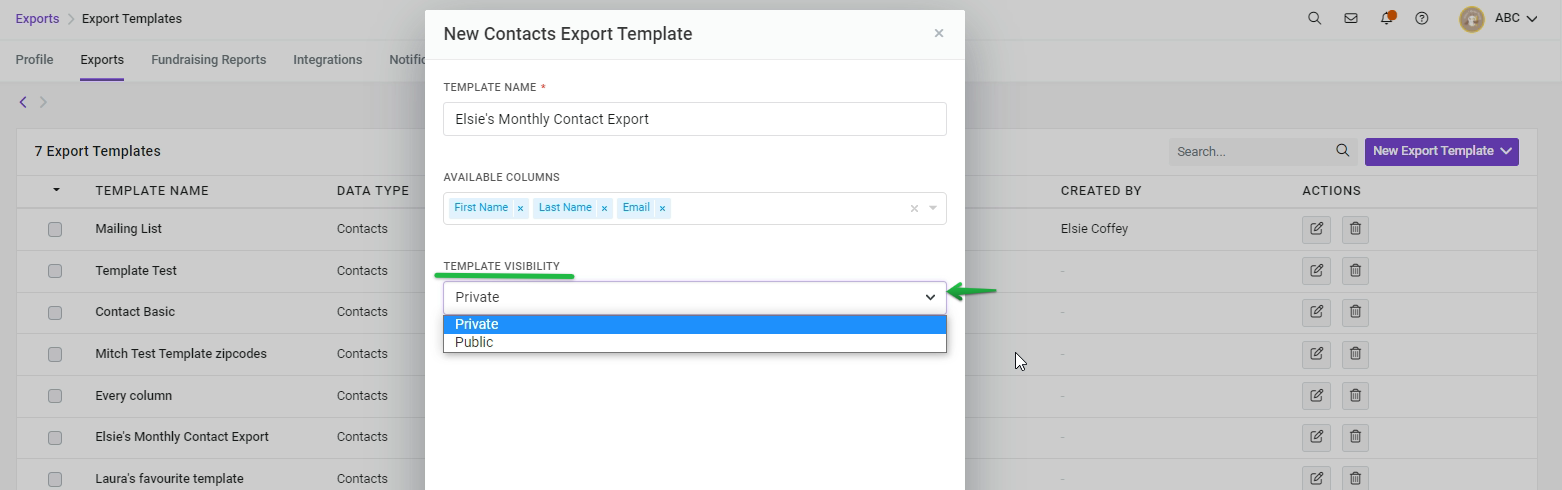
Task: Follow the Exports breadcrumb link
Action: pyautogui.click(x=37, y=19)
